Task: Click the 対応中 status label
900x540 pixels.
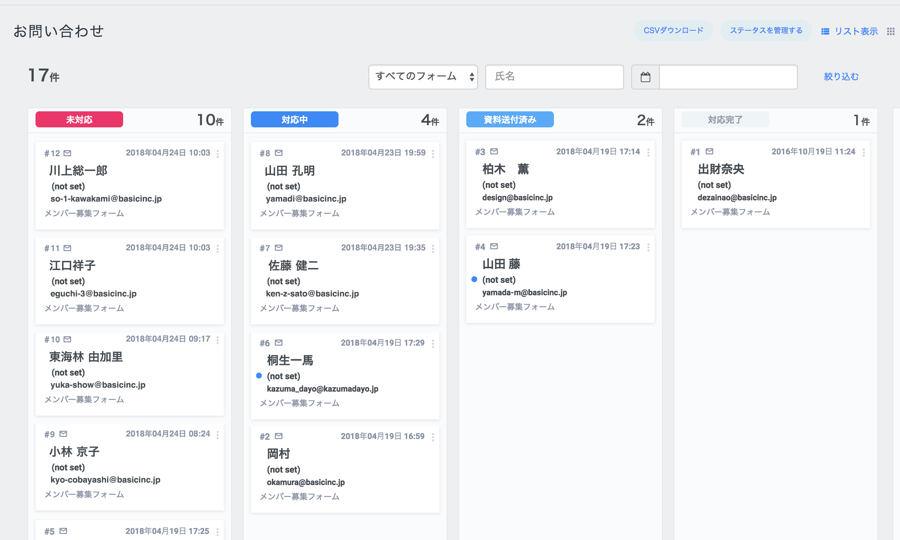Action: pos(294,120)
